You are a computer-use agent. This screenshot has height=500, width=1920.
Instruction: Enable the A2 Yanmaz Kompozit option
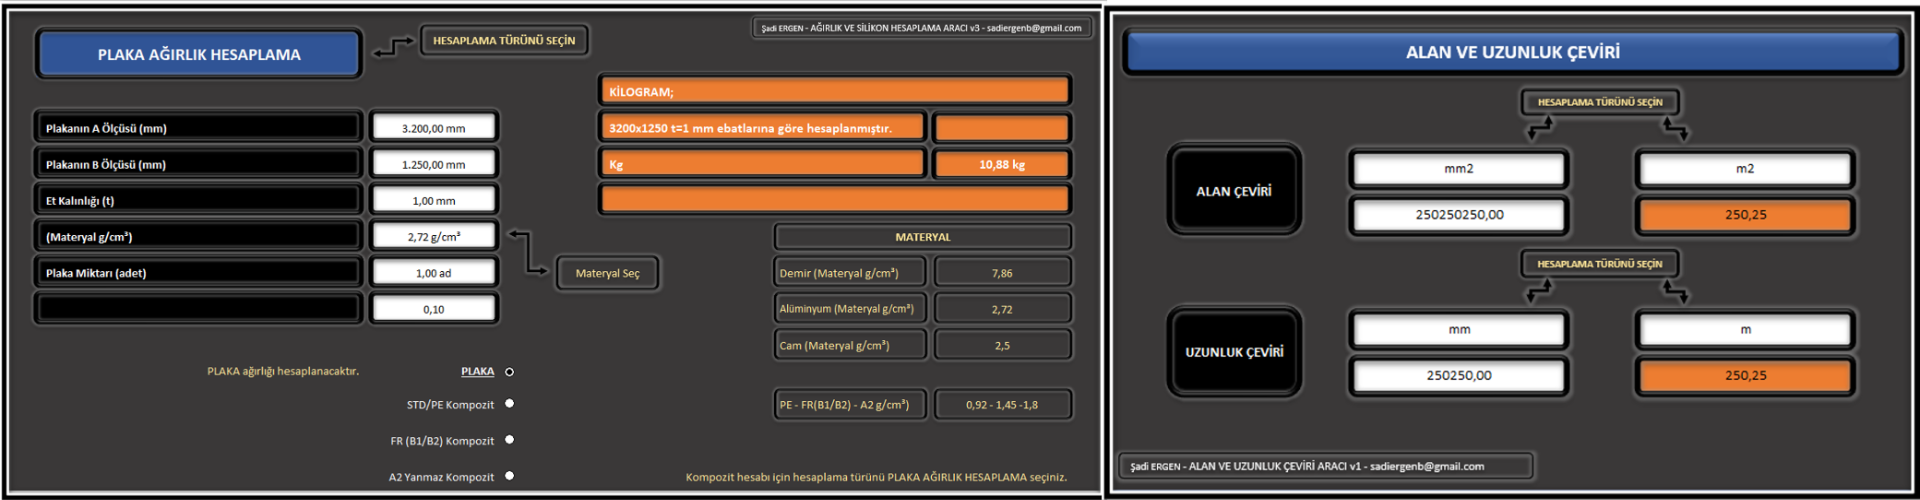click(509, 476)
